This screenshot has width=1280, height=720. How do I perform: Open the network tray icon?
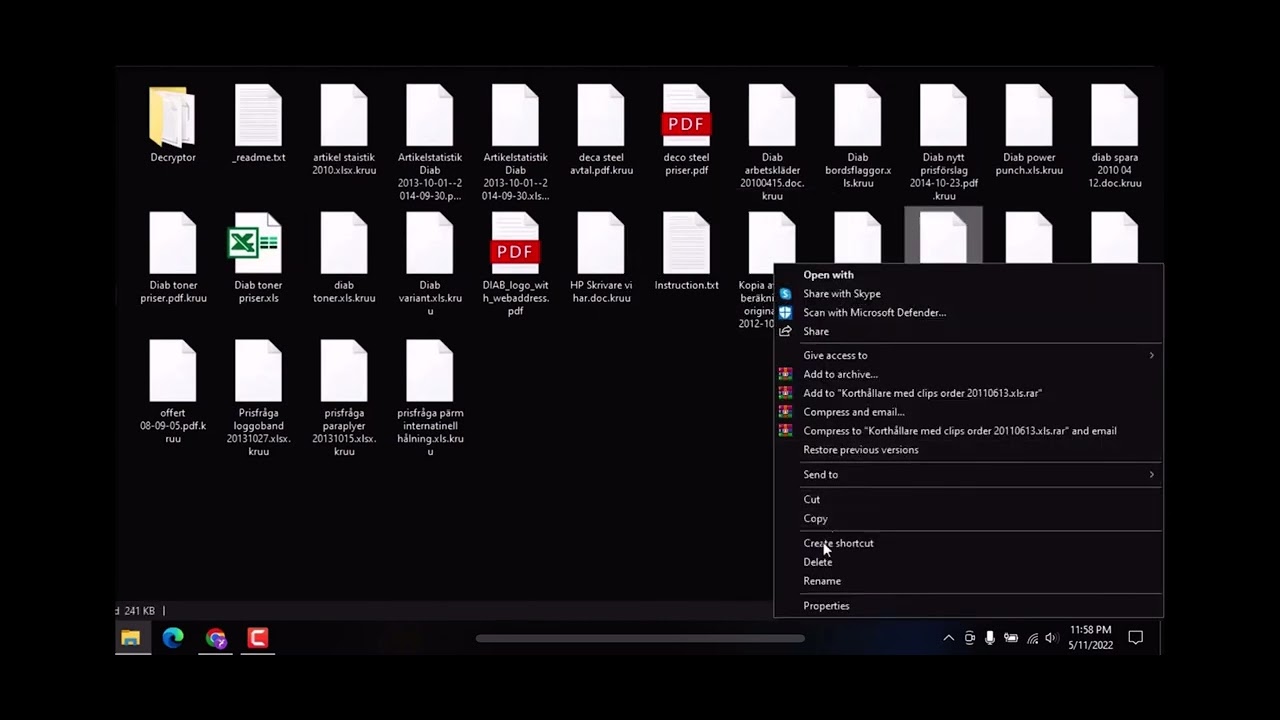(x=1032, y=638)
